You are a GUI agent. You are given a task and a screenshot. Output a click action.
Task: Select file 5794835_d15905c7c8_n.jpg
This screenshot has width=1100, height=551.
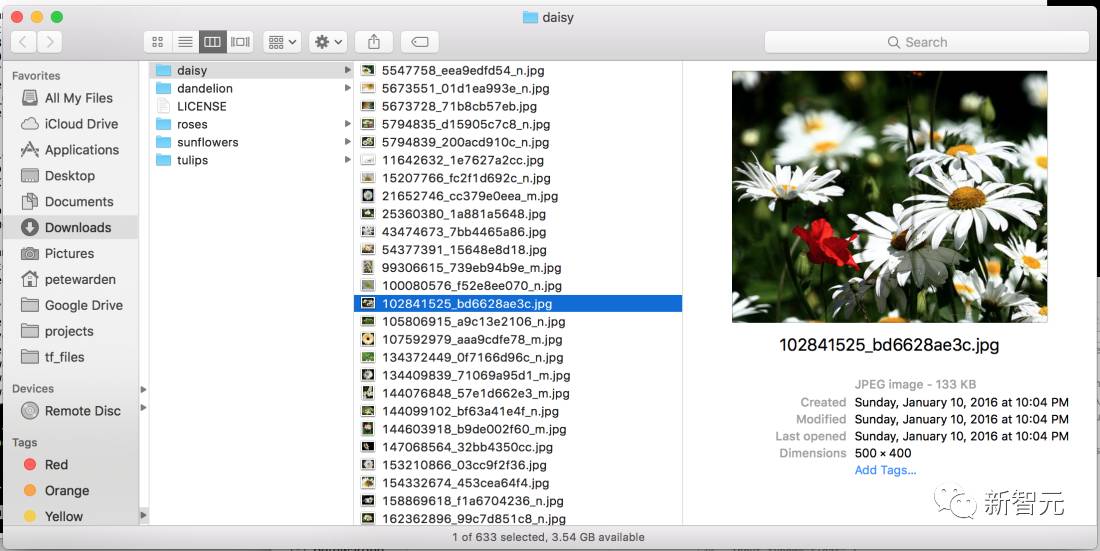(x=518, y=124)
